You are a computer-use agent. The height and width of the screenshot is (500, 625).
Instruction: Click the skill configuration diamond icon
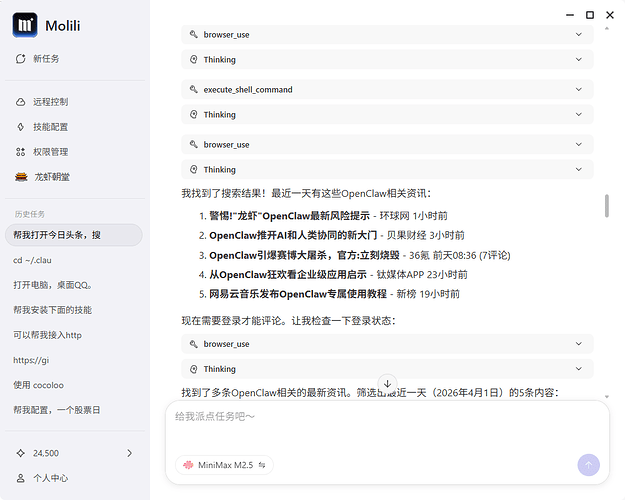click(x=20, y=127)
